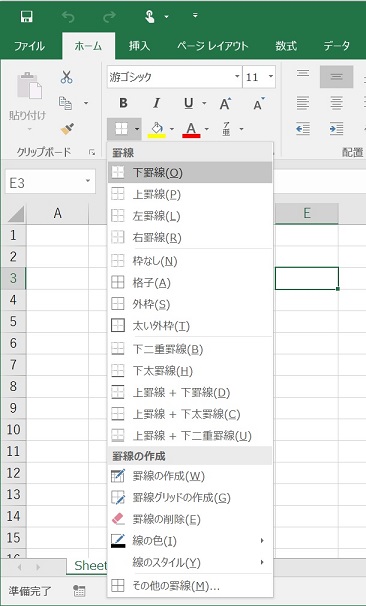Toggle touch/mouse mode icon

(150, 16)
